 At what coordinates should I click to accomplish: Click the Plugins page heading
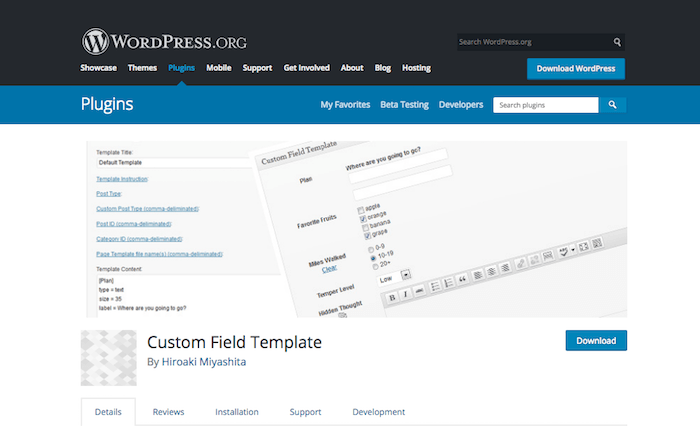tap(107, 104)
